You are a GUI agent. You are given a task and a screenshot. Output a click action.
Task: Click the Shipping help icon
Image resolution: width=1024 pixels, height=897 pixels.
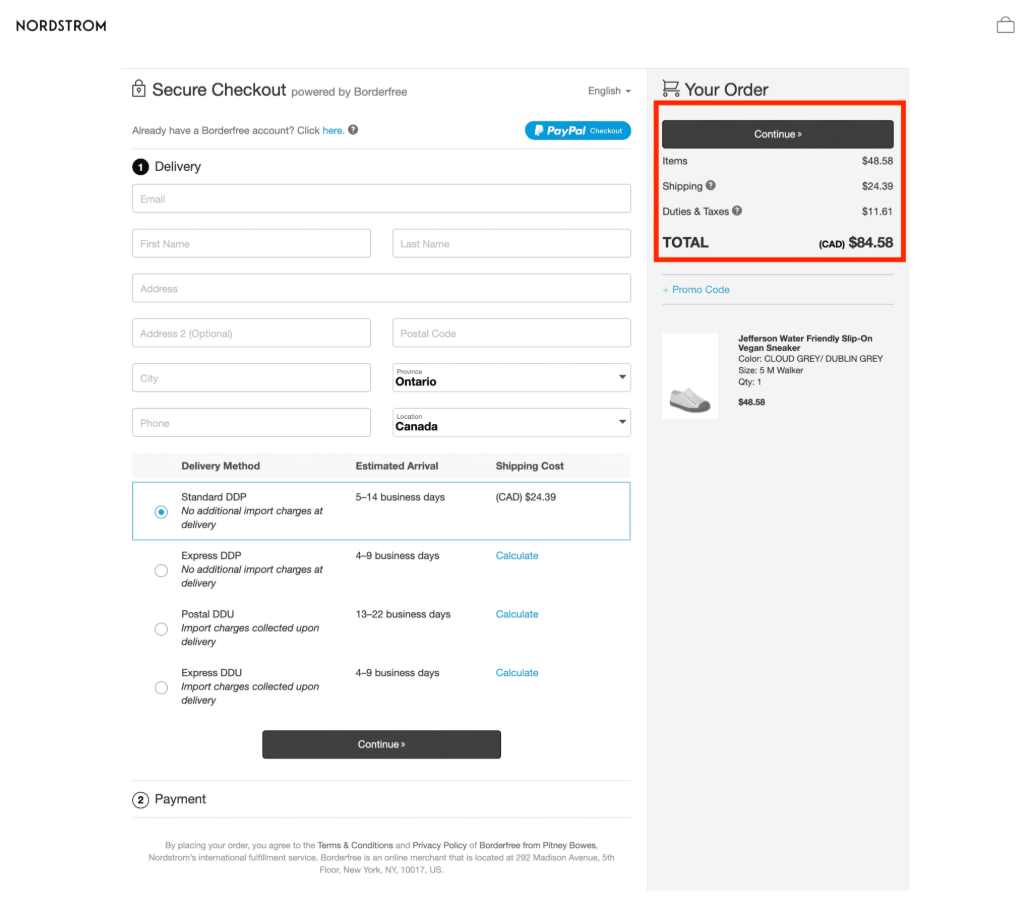(711, 186)
